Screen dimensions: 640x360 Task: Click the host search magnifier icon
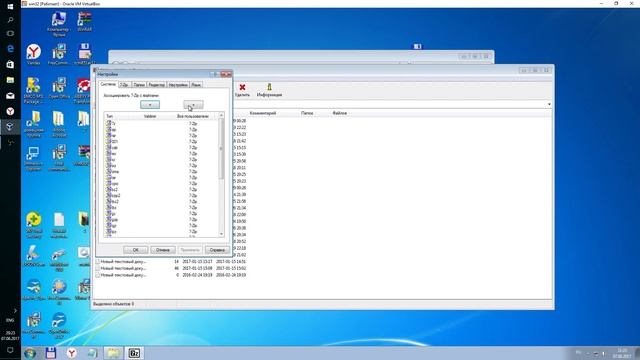point(10,20)
